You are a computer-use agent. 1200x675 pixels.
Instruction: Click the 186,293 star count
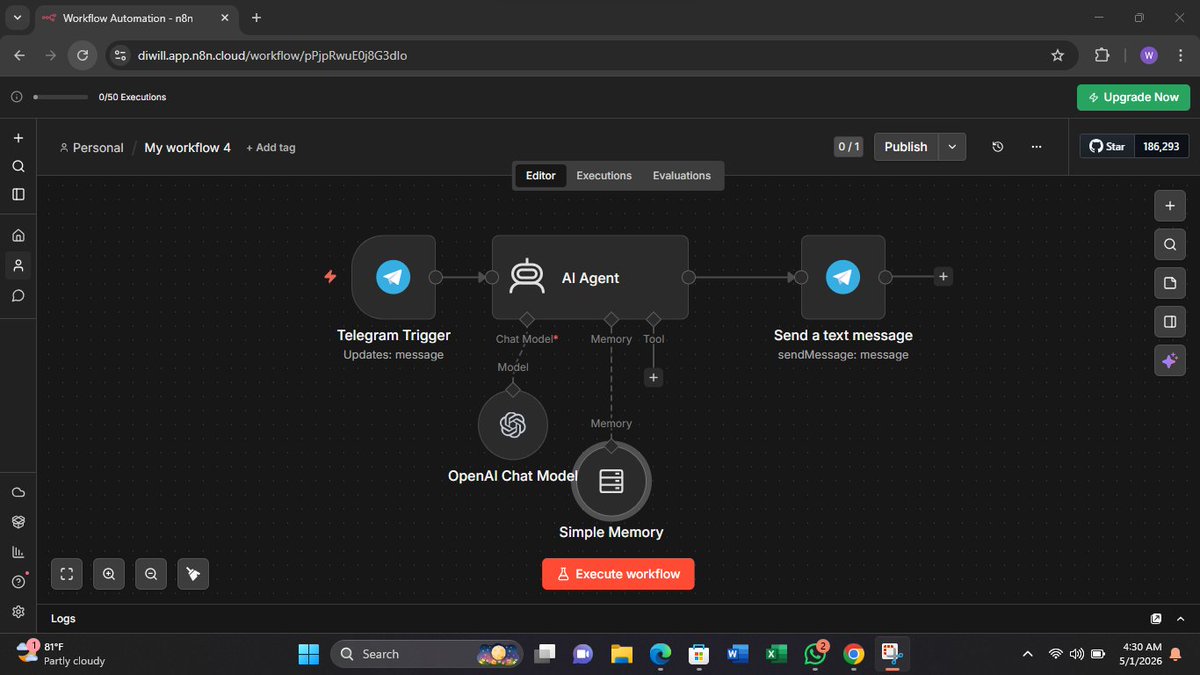1161,147
